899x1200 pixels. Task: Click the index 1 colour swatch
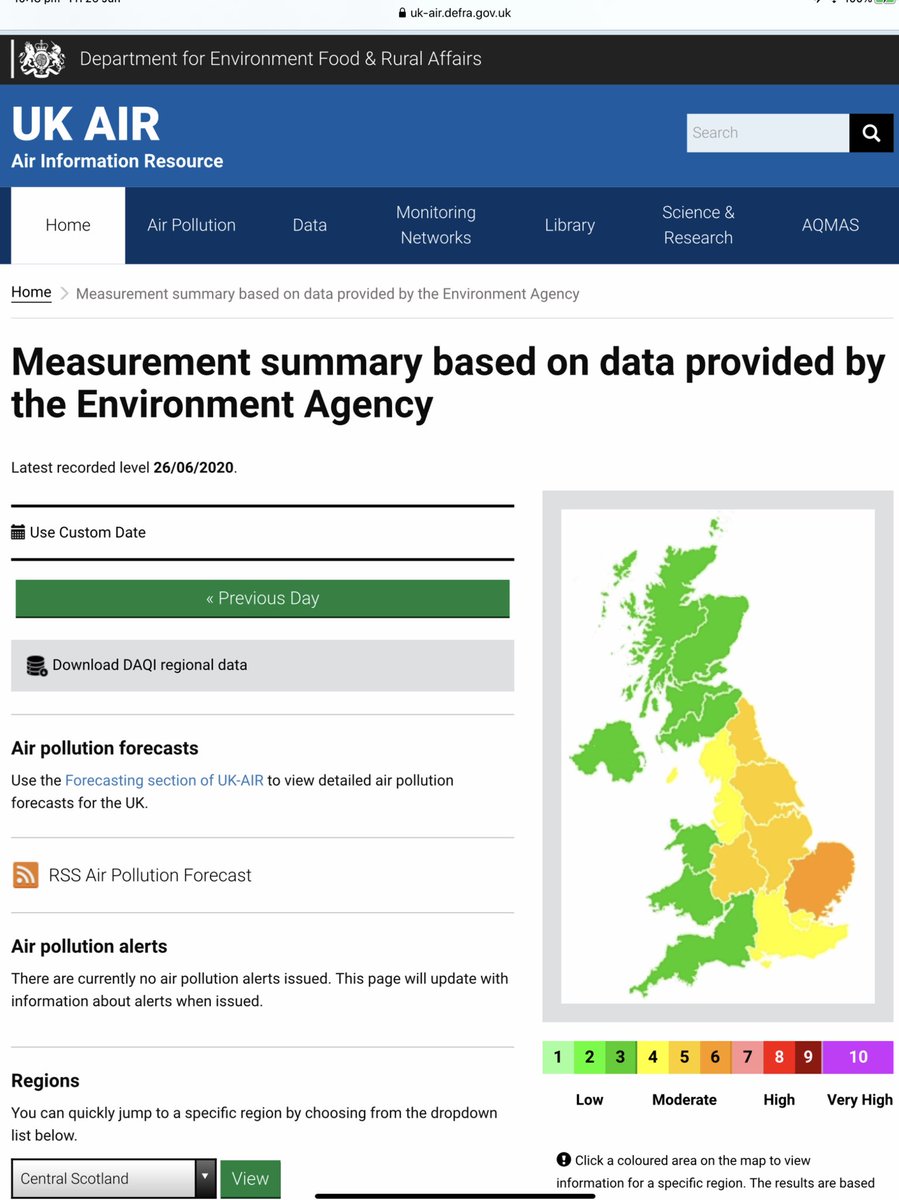[558, 1057]
